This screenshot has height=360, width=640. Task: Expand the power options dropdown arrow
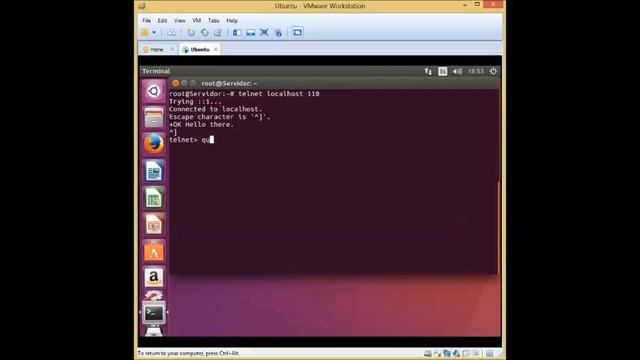pos(154,33)
